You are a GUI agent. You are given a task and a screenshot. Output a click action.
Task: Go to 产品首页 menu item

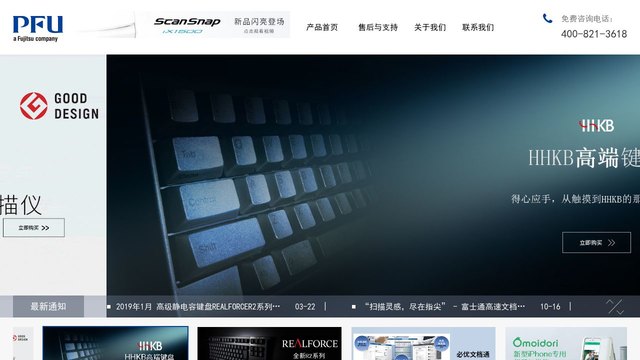[322, 27]
